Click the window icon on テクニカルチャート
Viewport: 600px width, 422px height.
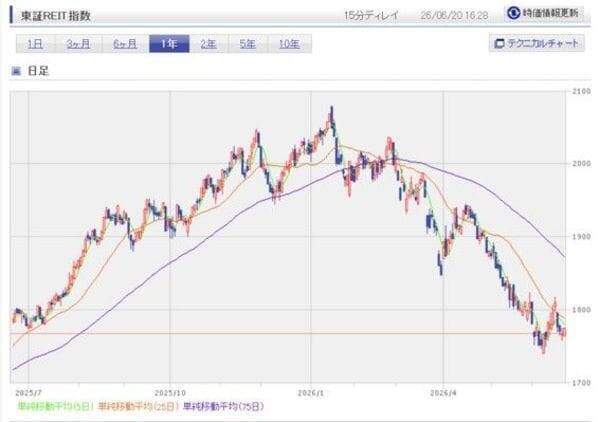[x=499, y=44]
